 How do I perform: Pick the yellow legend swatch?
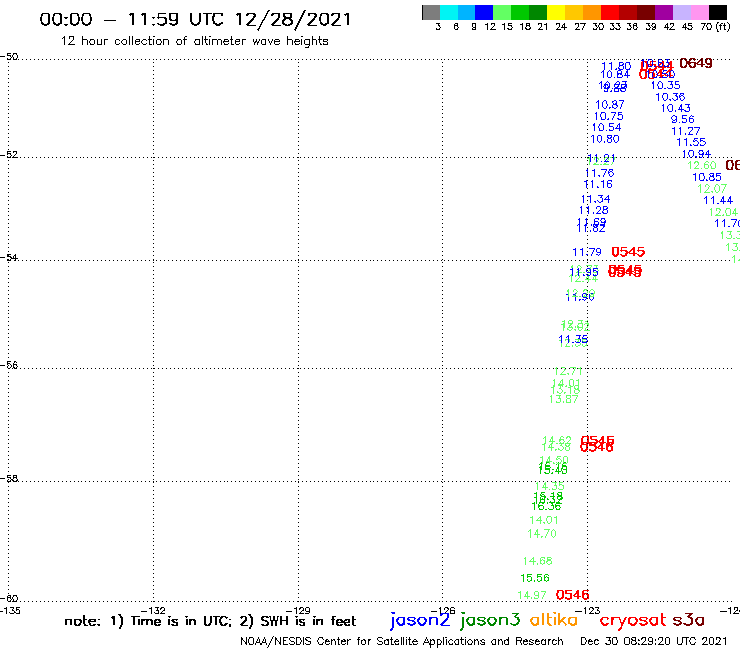point(556,13)
